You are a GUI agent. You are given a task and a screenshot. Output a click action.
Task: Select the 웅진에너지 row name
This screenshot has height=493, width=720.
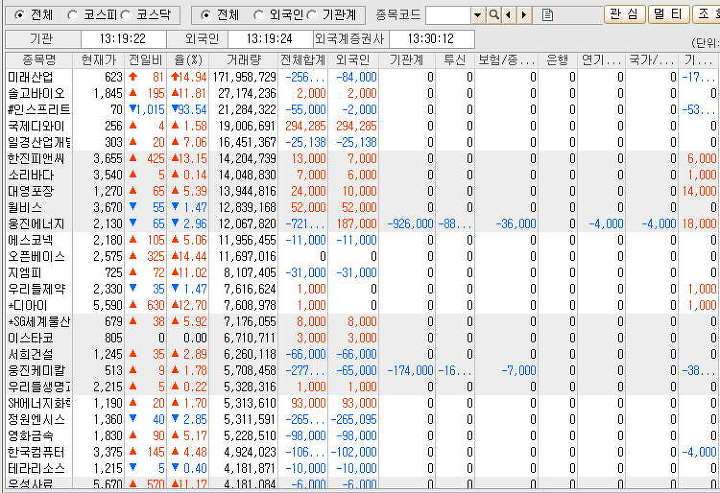(36, 224)
